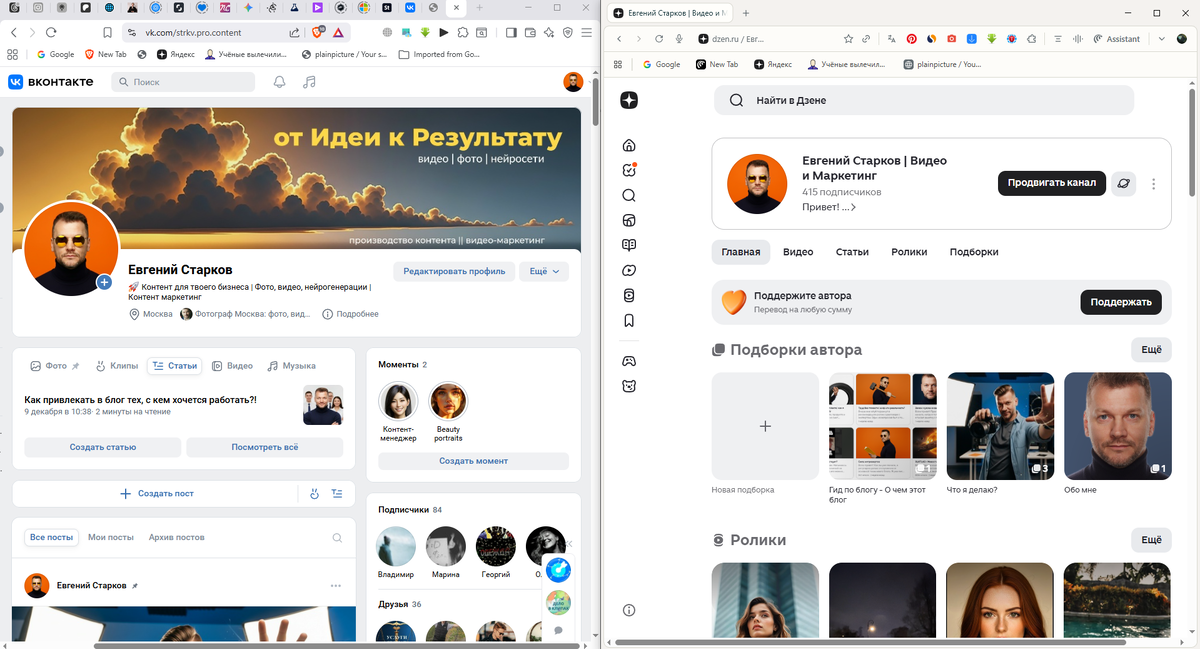
Task: Toggle Brave sidebar panel icon
Action: (x=510, y=32)
